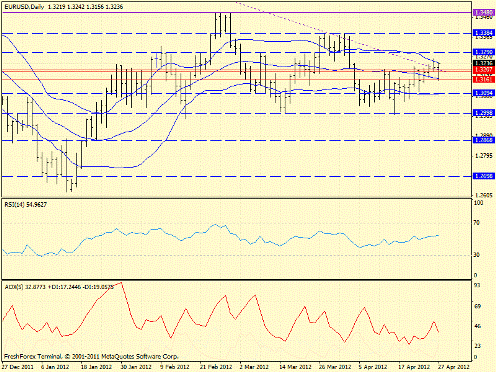The height and width of the screenshot is (372, 496).
Task: Click the 100 value on RSI scale
Action: click(479, 203)
